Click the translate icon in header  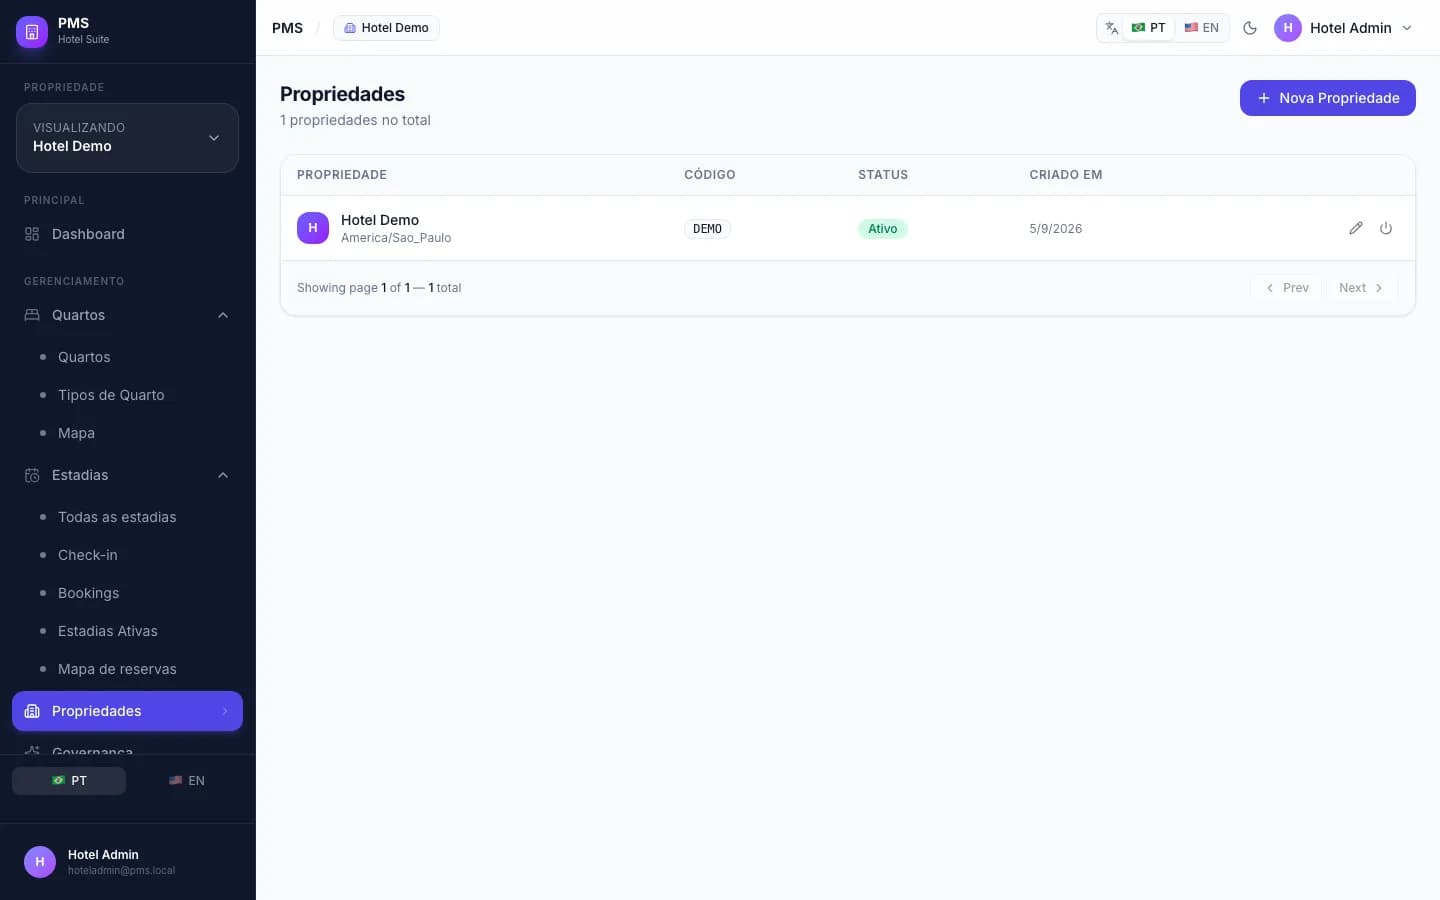1111,28
